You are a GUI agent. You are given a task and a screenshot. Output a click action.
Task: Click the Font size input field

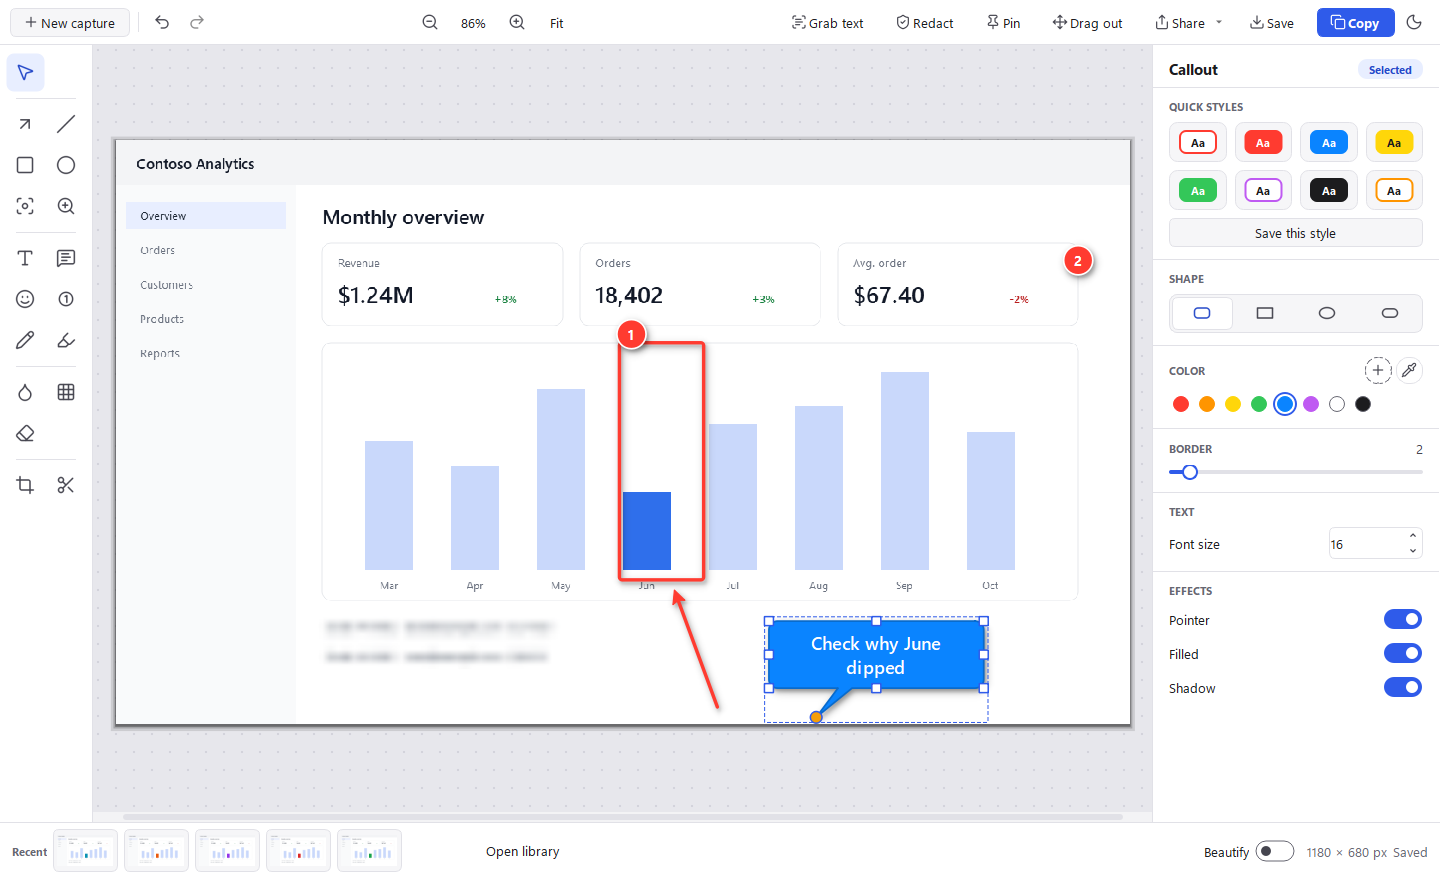[x=1366, y=544]
